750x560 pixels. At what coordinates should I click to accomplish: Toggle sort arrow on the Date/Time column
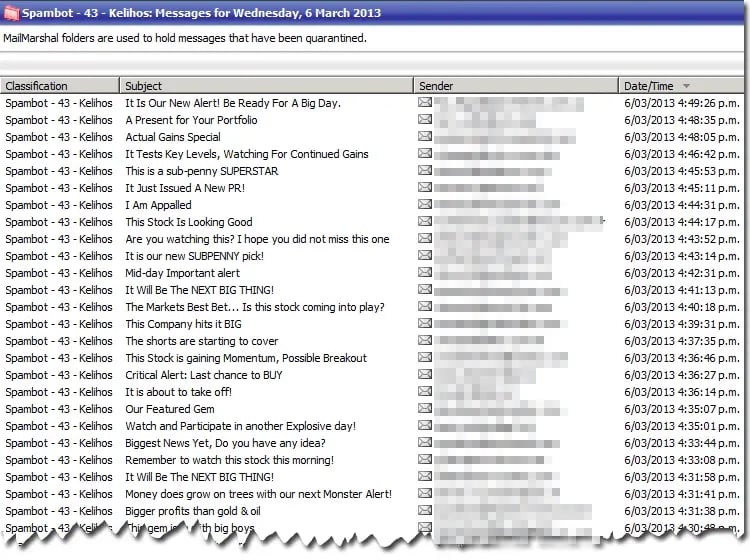(x=686, y=86)
